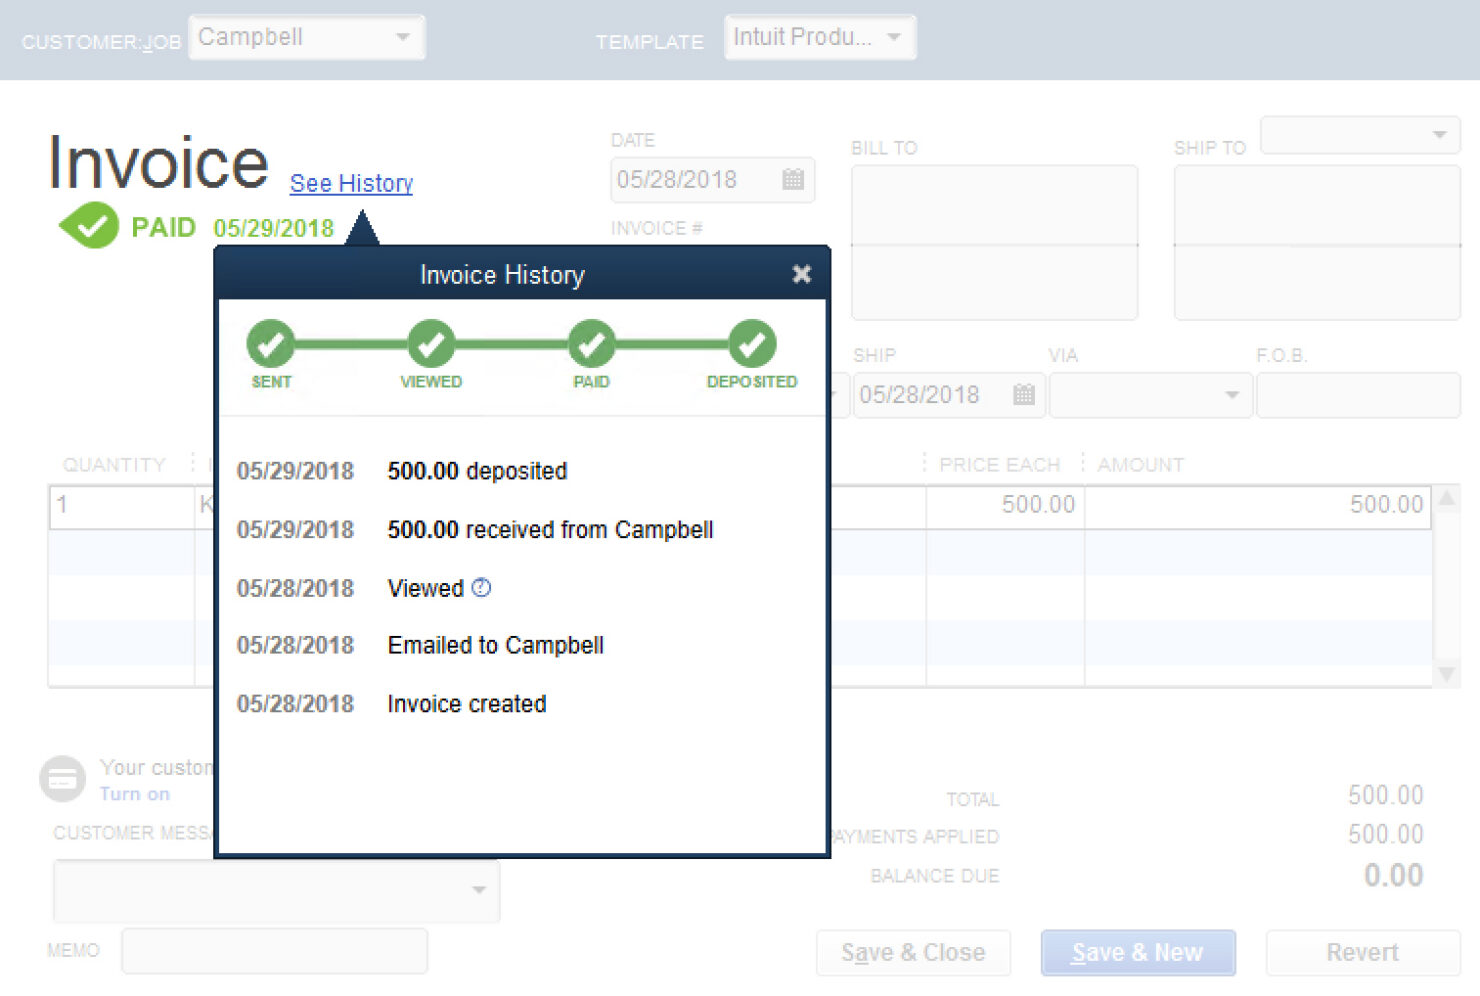Click the Viewed status checkmark icon

pyautogui.click(x=431, y=345)
